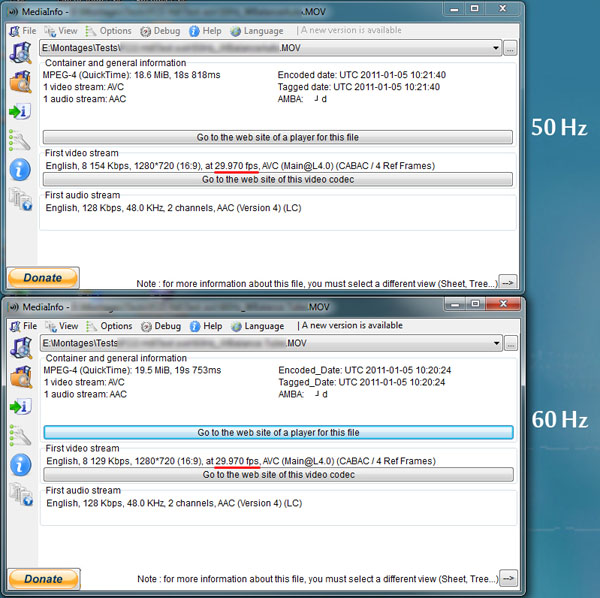Image resolution: width=600 pixels, height=598 pixels.
Task: Click audio stream line in bottom window
Action: point(174,503)
